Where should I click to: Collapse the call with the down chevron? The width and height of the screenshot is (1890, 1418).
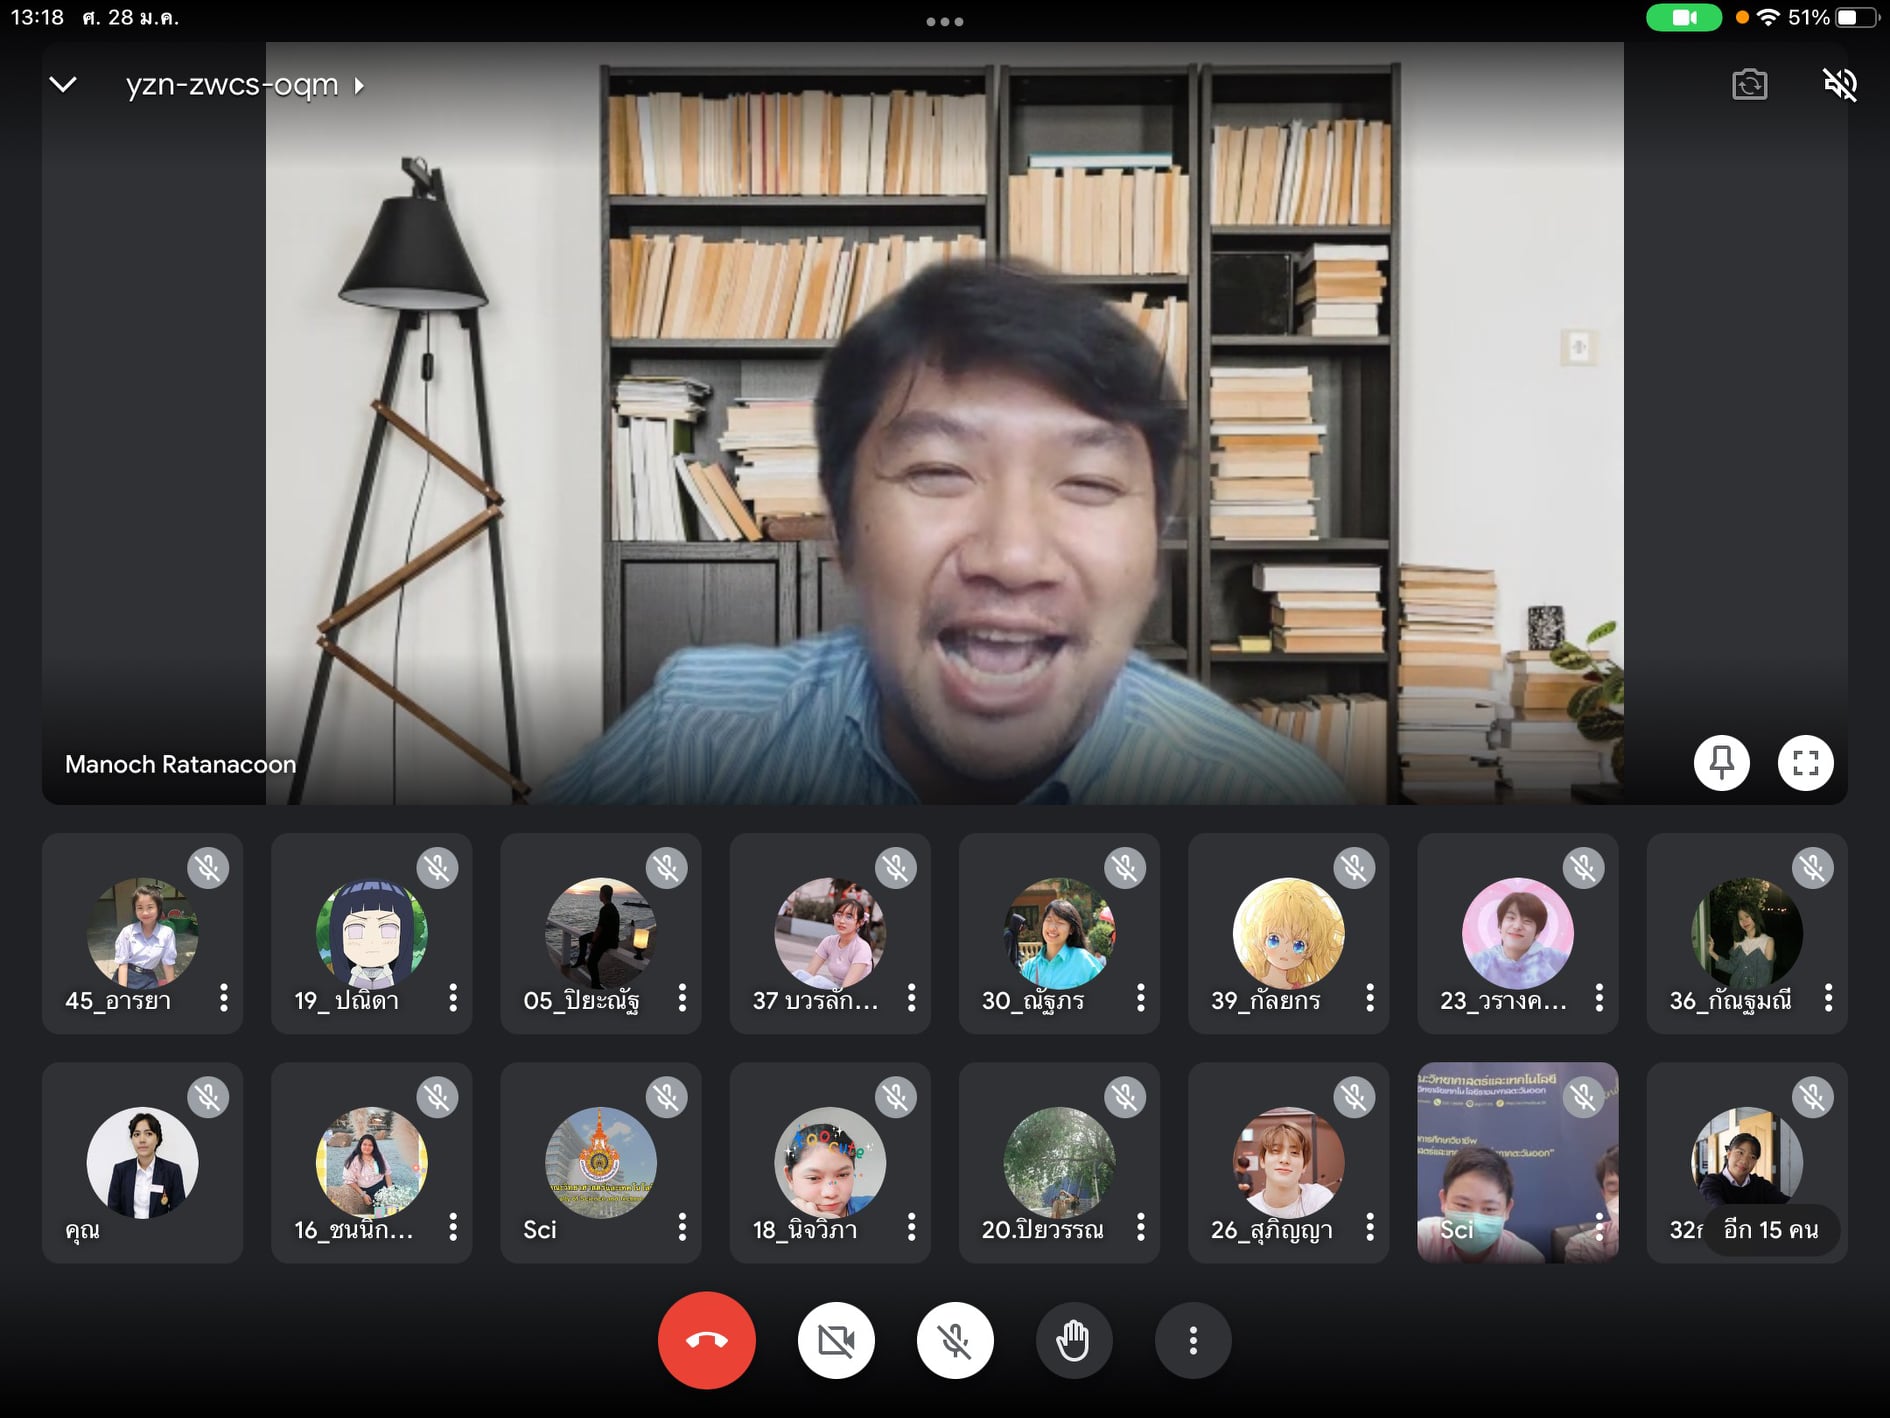[x=63, y=85]
